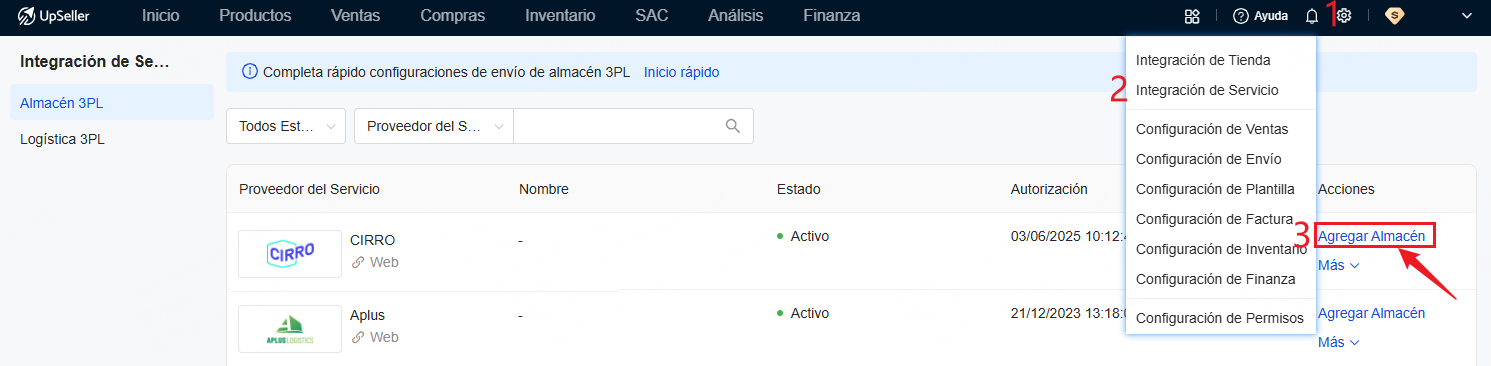Open the Ayuda help icon
The height and width of the screenshot is (366, 1491).
coord(1260,16)
